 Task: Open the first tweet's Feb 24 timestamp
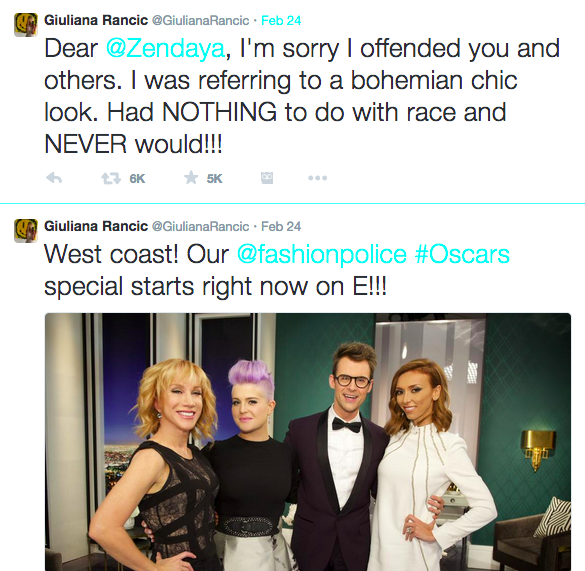tap(281, 20)
